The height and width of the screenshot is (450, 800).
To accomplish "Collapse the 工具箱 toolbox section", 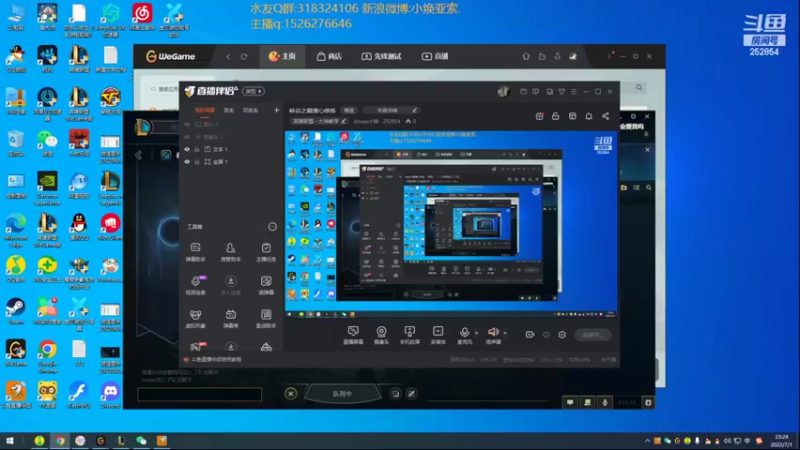I will tap(272, 227).
